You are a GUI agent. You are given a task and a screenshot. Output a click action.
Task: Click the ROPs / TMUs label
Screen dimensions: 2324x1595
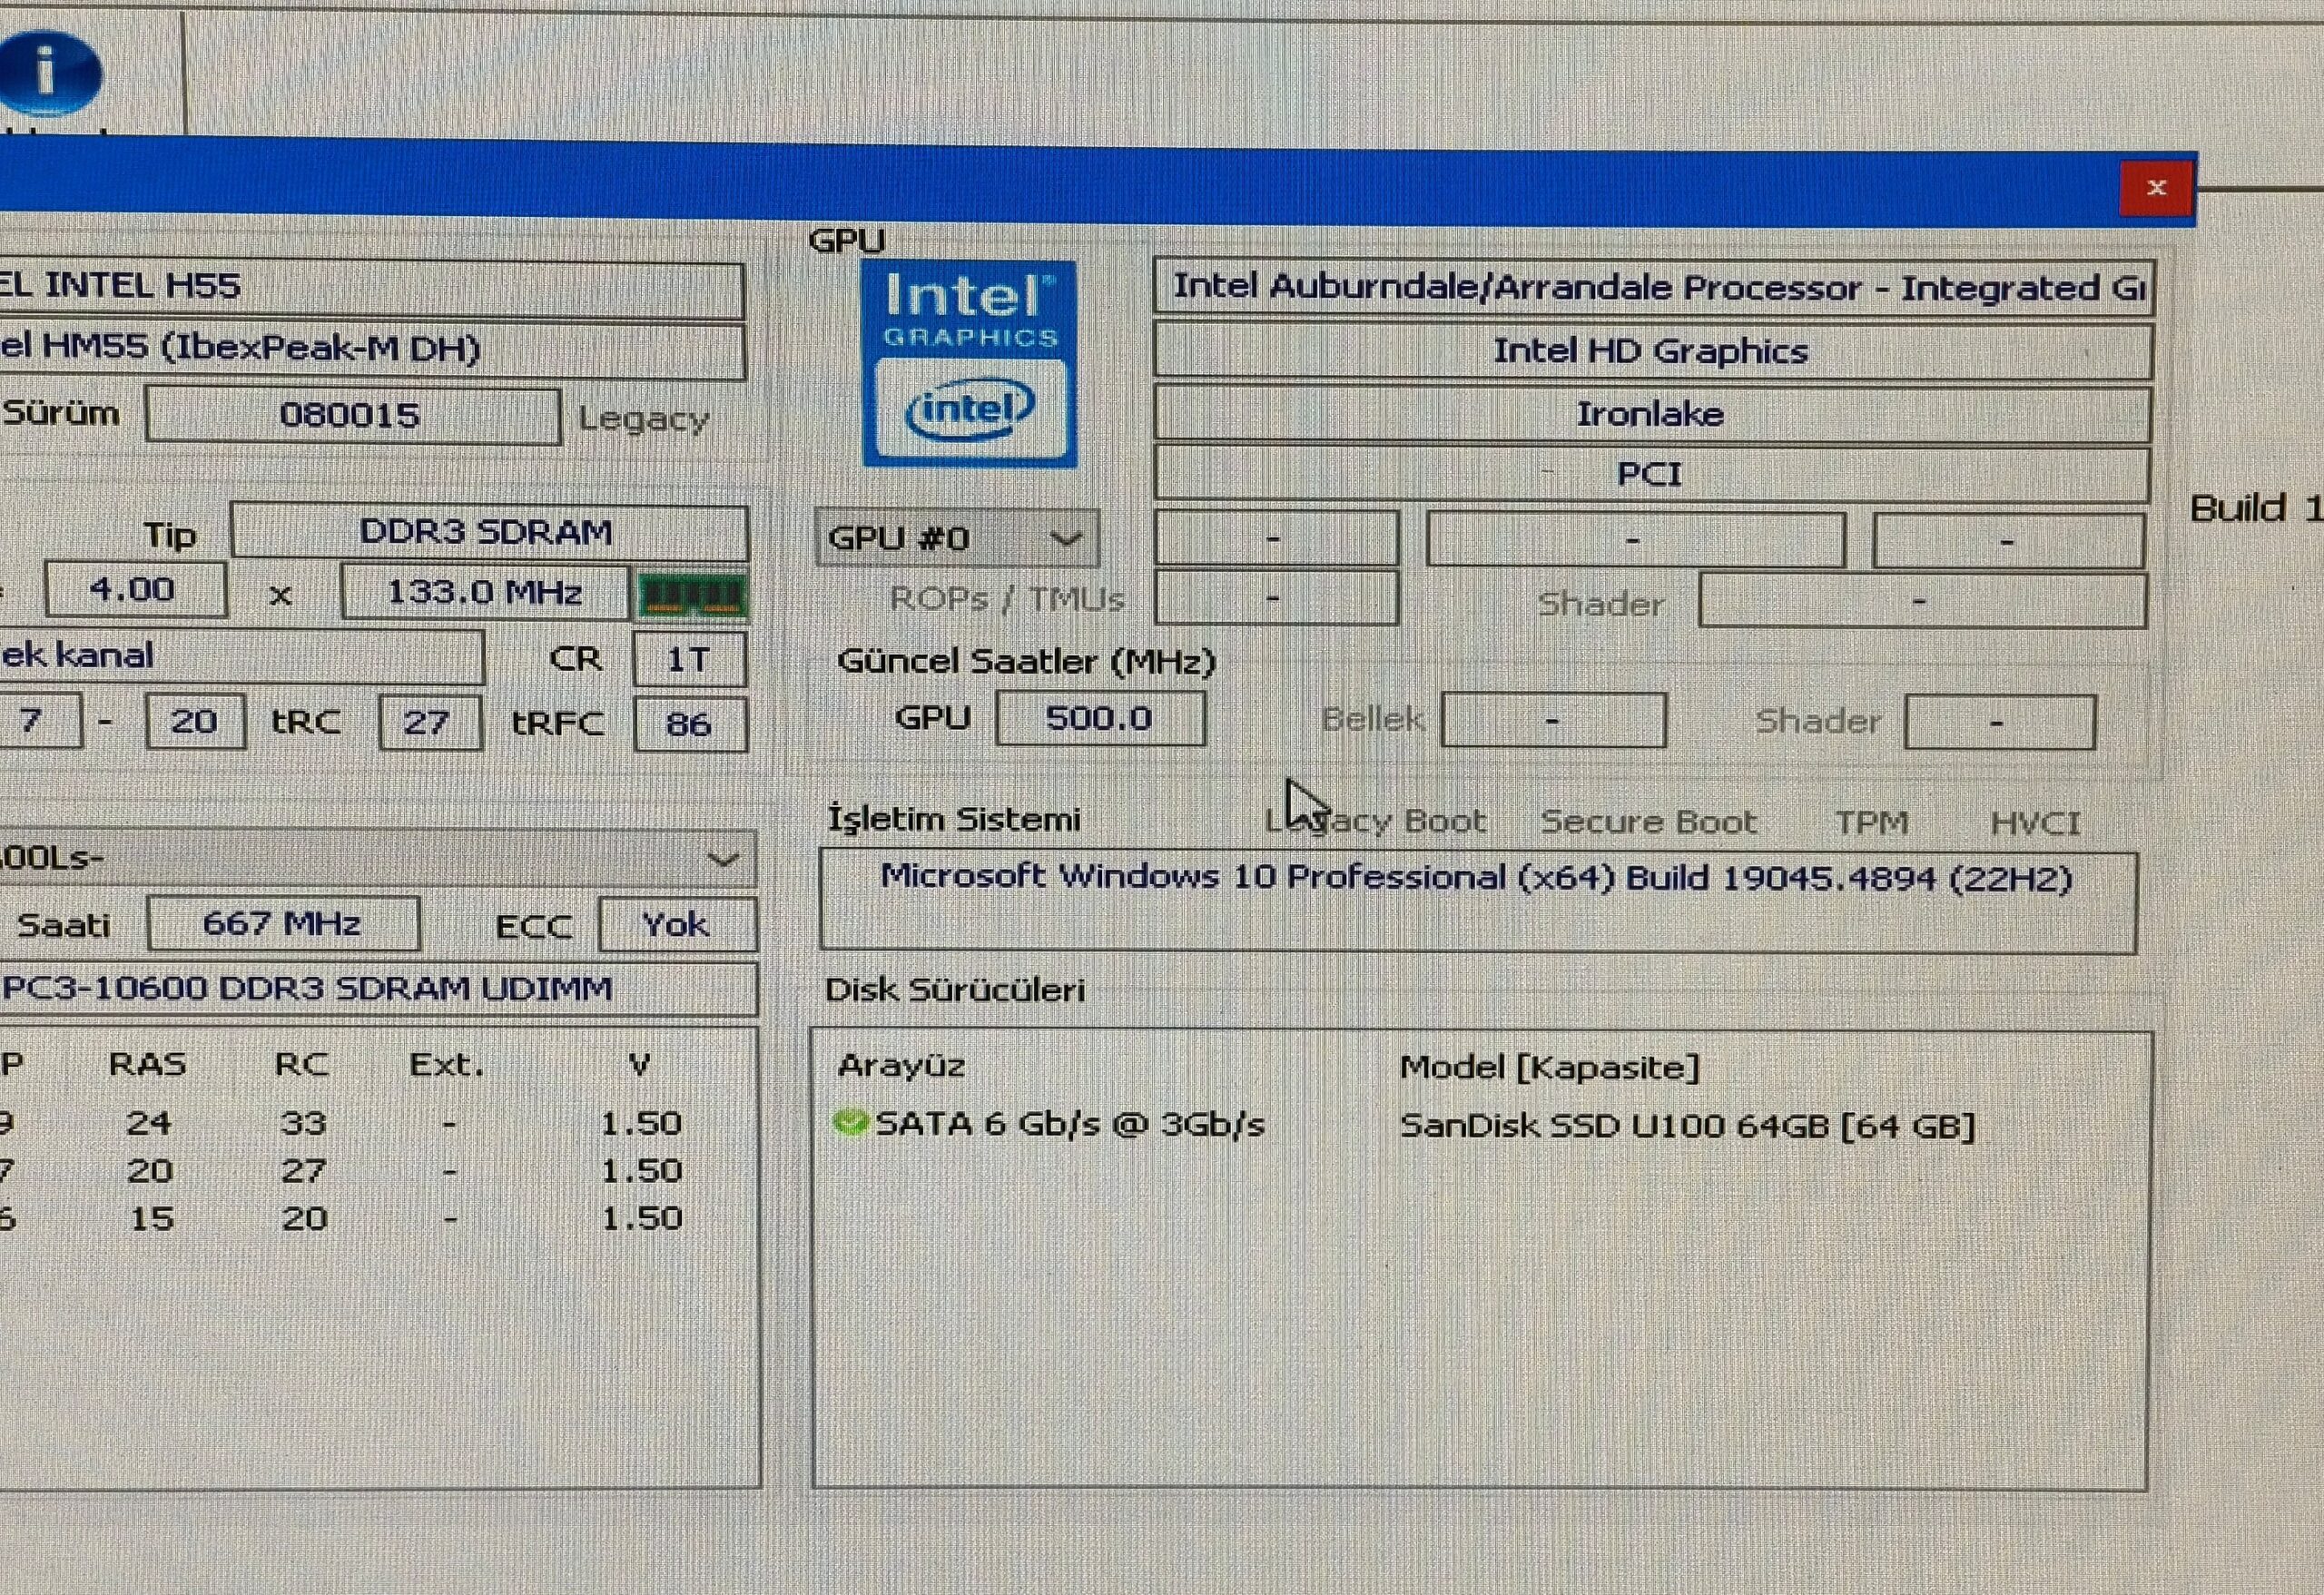[x=1007, y=599]
